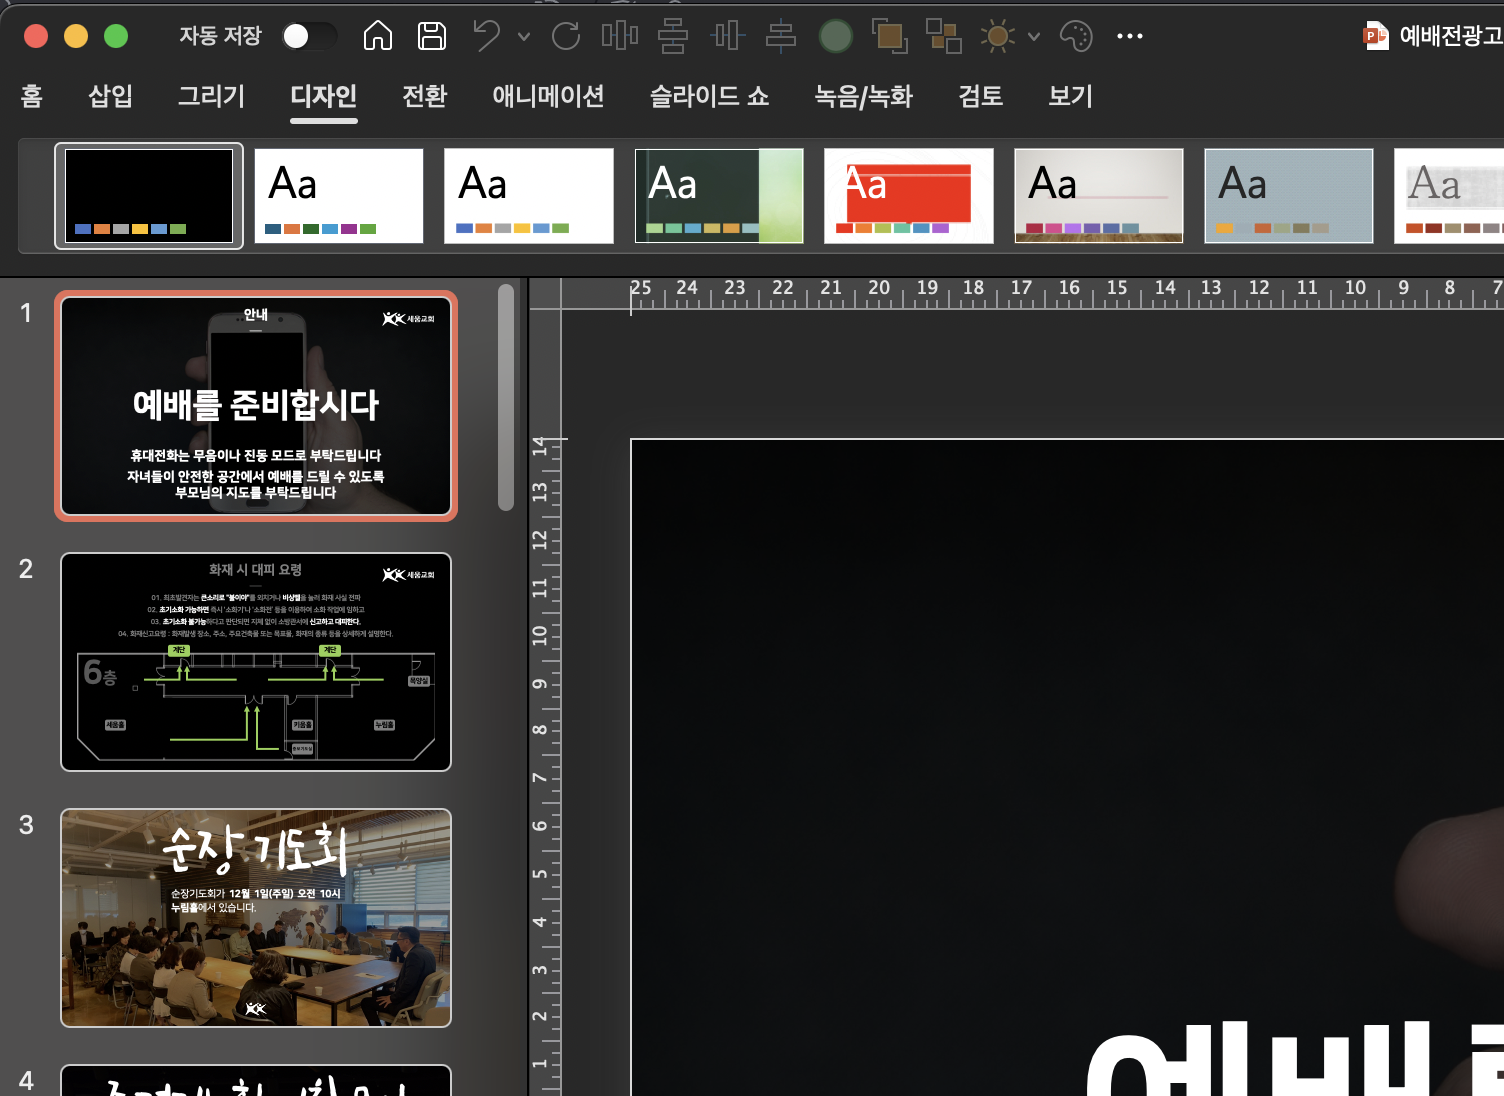Select slide 2 thumbnail 화재 시 대피 요령

[256, 662]
